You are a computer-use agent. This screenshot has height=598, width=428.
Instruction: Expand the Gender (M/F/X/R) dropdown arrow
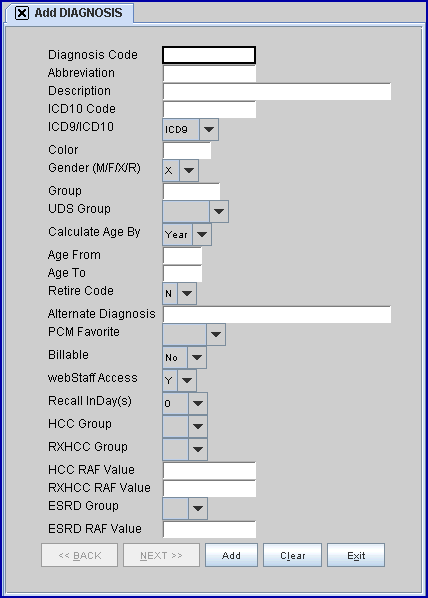tap(189, 170)
